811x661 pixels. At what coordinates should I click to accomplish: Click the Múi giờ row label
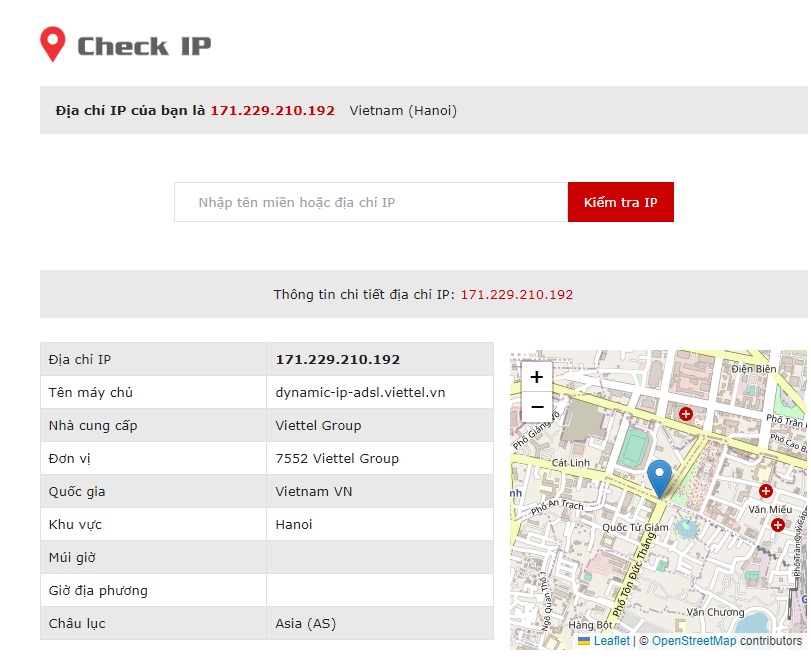click(72, 558)
